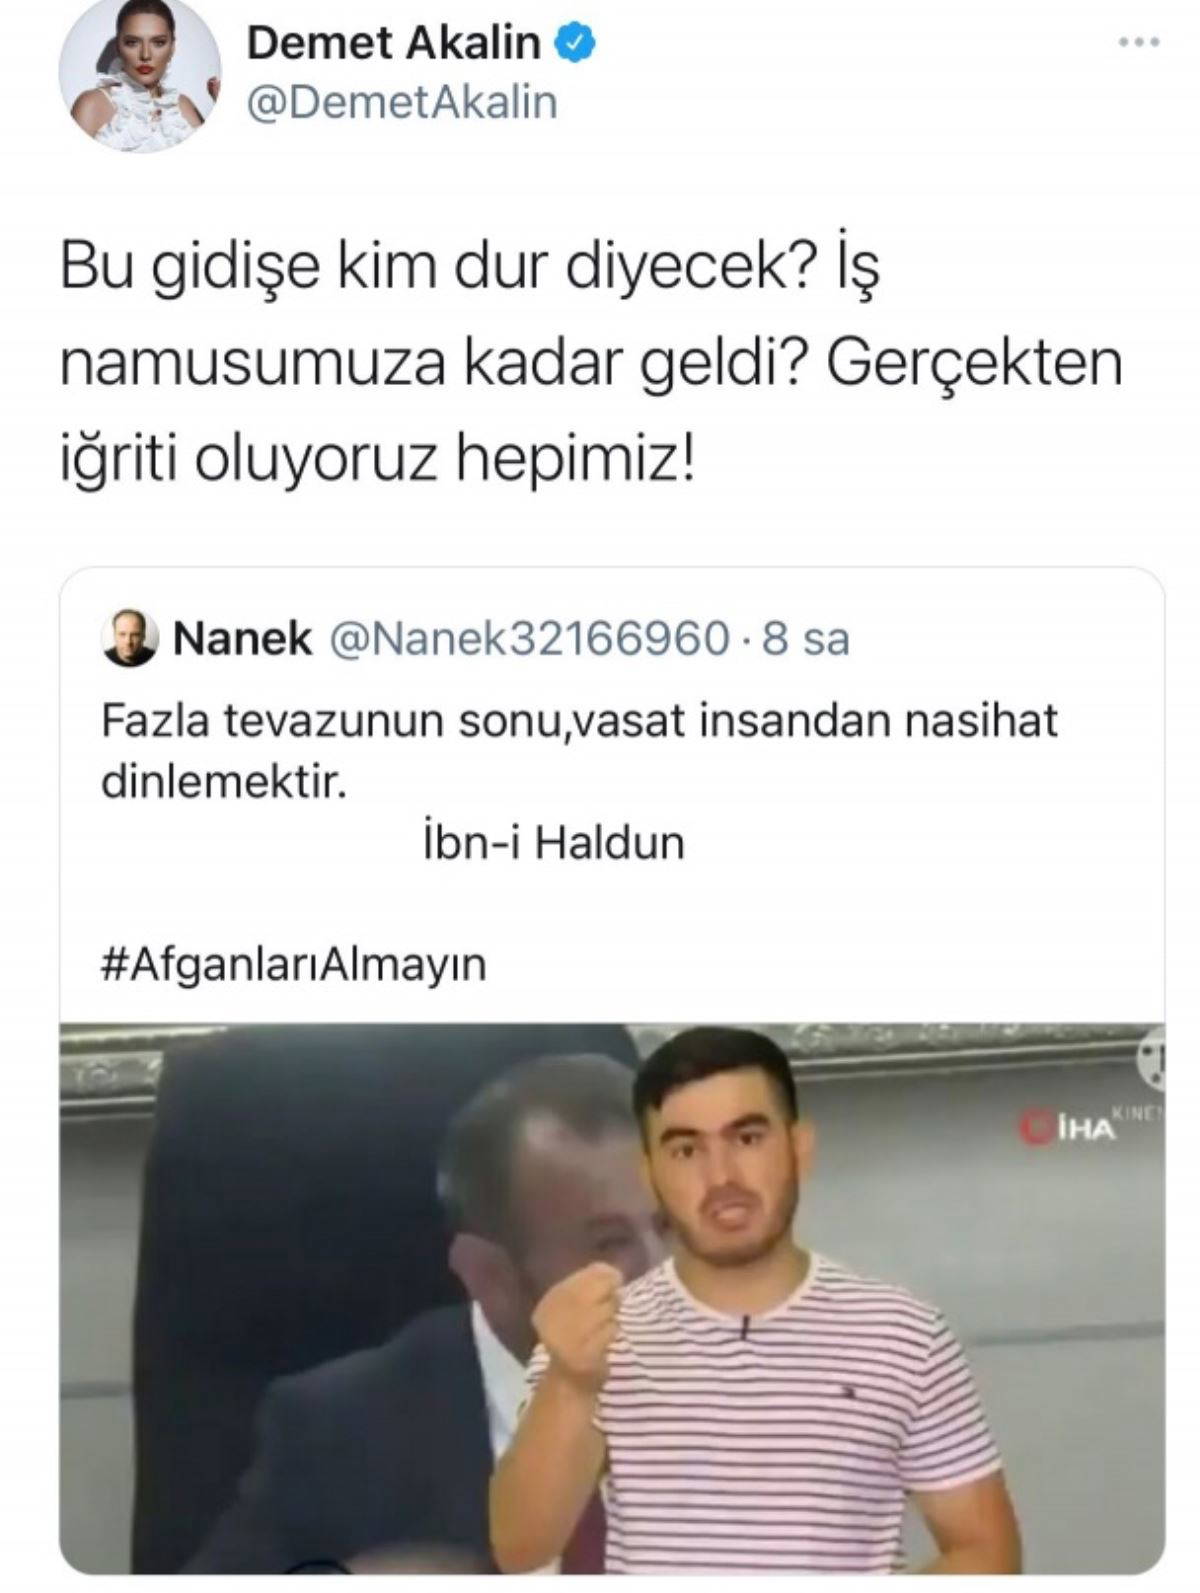
Task: Open the quoted tweet card from Nanek
Action: tap(612, 1071)
